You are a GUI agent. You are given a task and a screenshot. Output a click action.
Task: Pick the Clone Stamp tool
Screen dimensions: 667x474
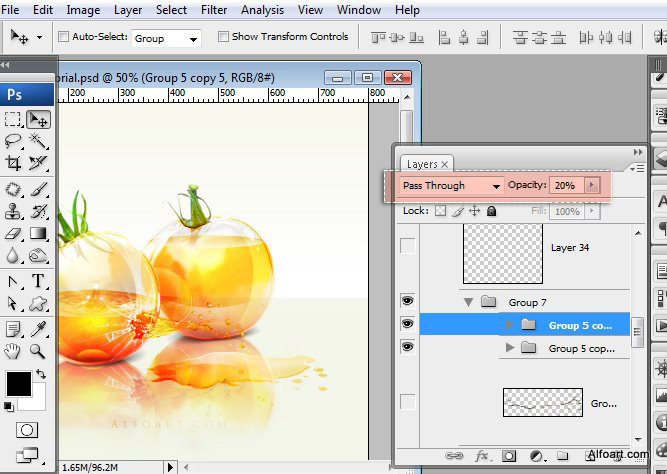click(x=13, y=211)
